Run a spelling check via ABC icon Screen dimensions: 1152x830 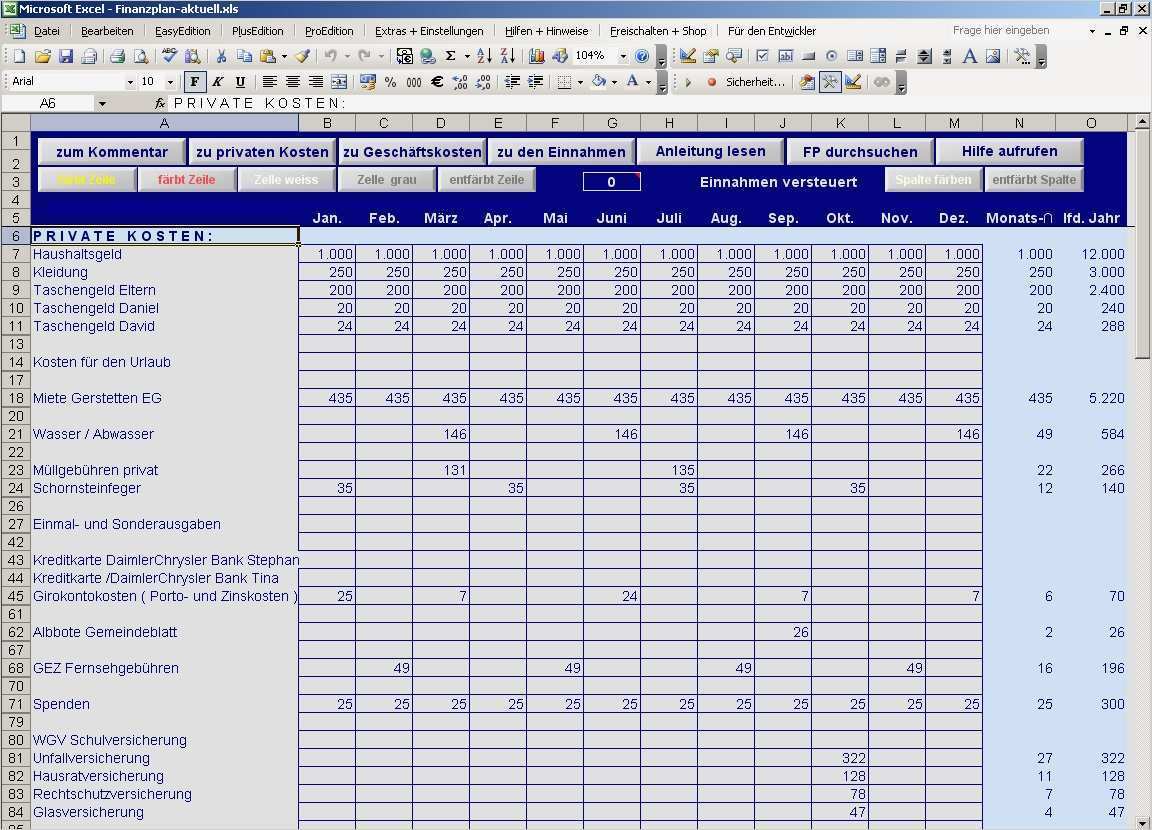pyautogui.click(x=167, y=57)
